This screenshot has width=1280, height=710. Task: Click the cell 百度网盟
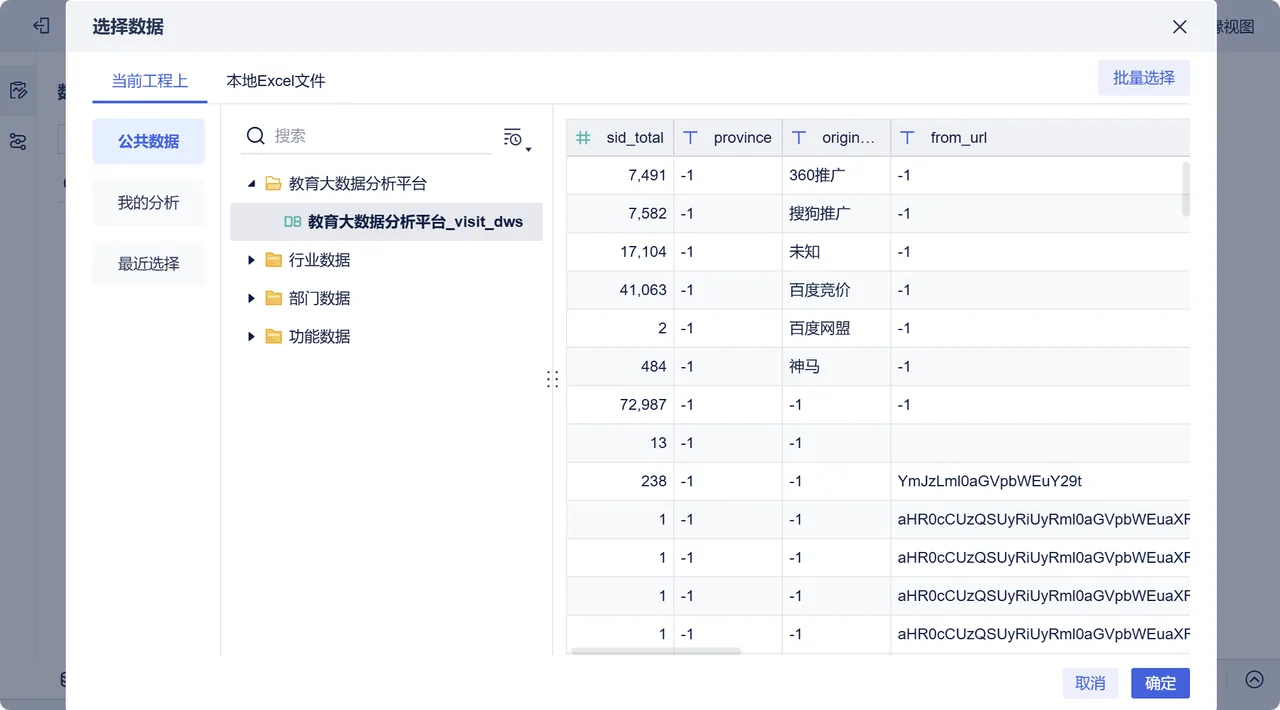click(x=836, y=328)
